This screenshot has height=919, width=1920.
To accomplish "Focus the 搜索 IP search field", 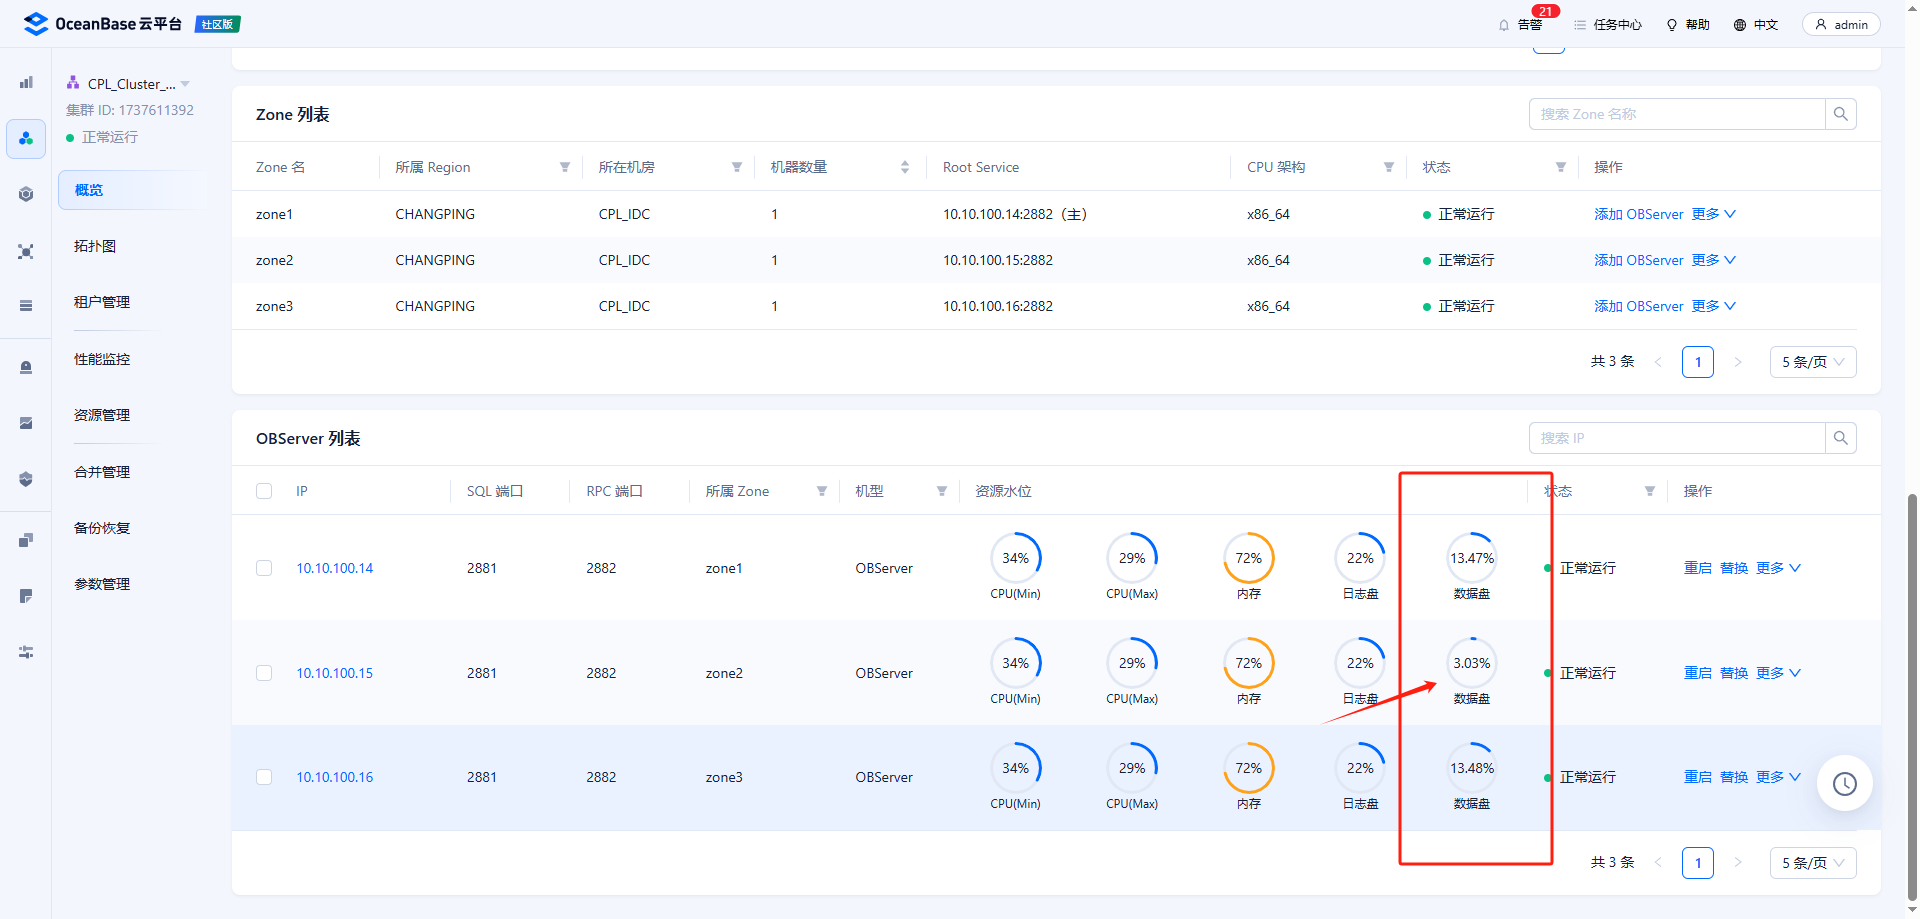I will (x=1677, y=438).
